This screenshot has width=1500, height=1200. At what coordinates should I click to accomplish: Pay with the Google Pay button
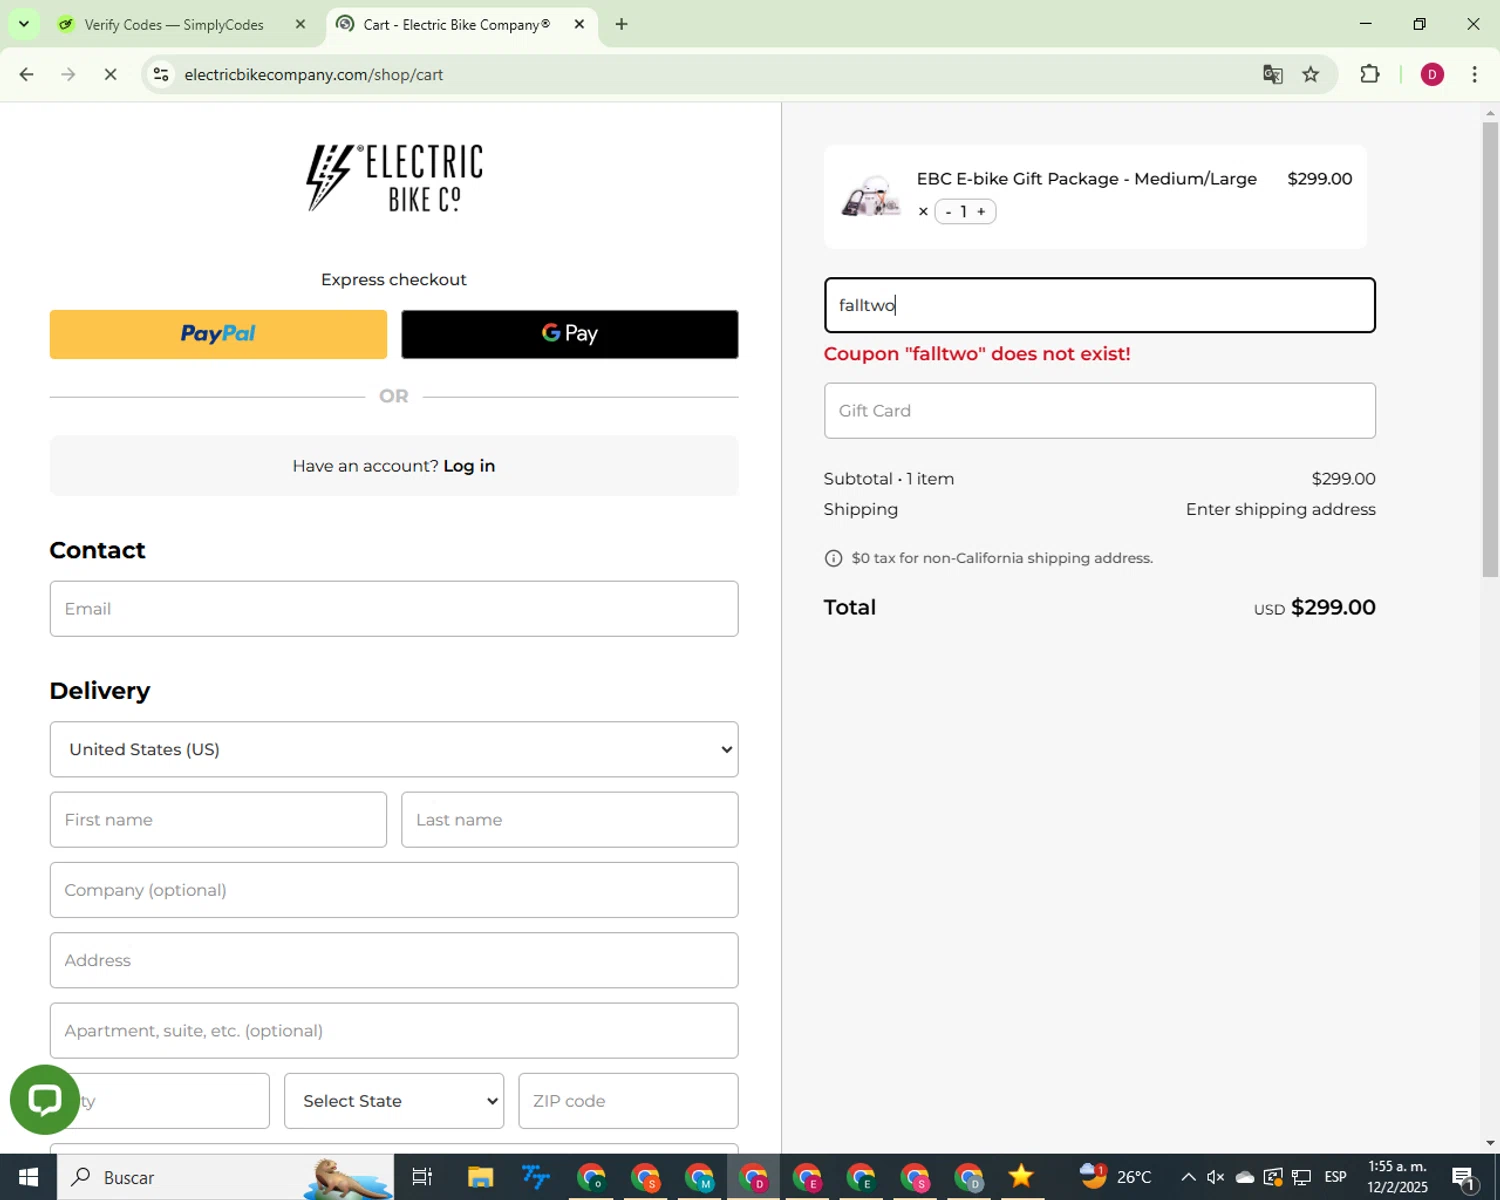(x=570, y=334)
